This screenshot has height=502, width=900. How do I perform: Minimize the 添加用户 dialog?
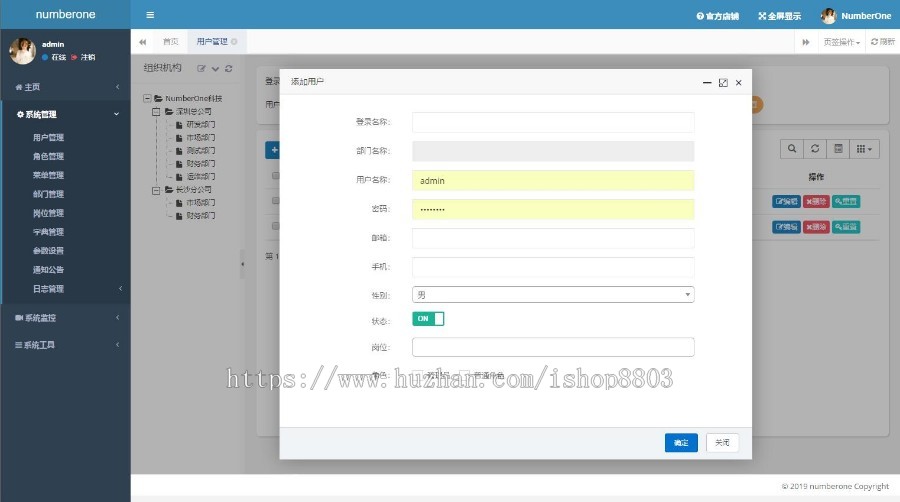[x=707, y=83]
